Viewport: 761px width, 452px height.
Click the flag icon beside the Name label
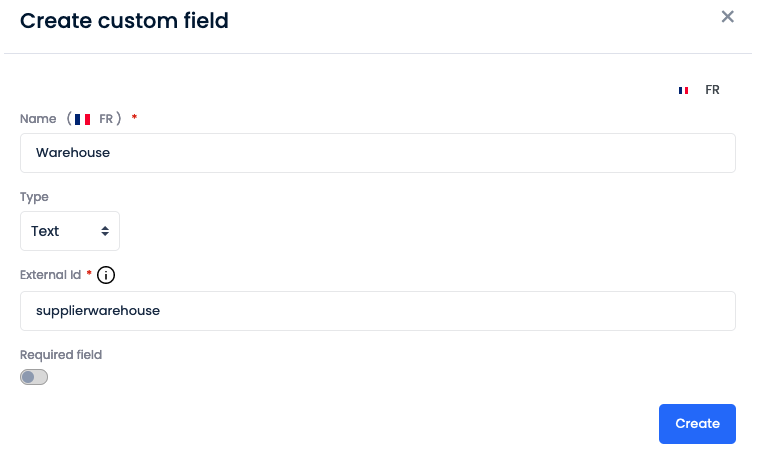[x=83, y=119]
